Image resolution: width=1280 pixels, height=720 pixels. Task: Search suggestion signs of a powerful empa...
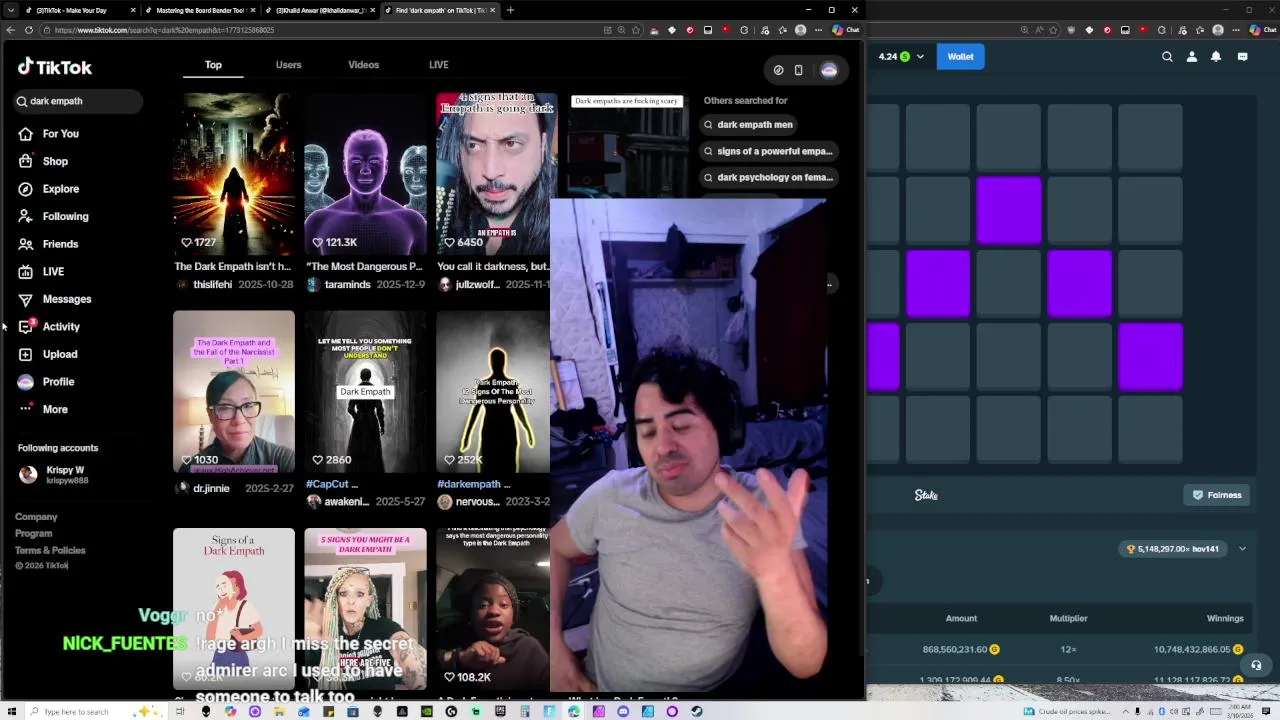click(x=768, y=151)
